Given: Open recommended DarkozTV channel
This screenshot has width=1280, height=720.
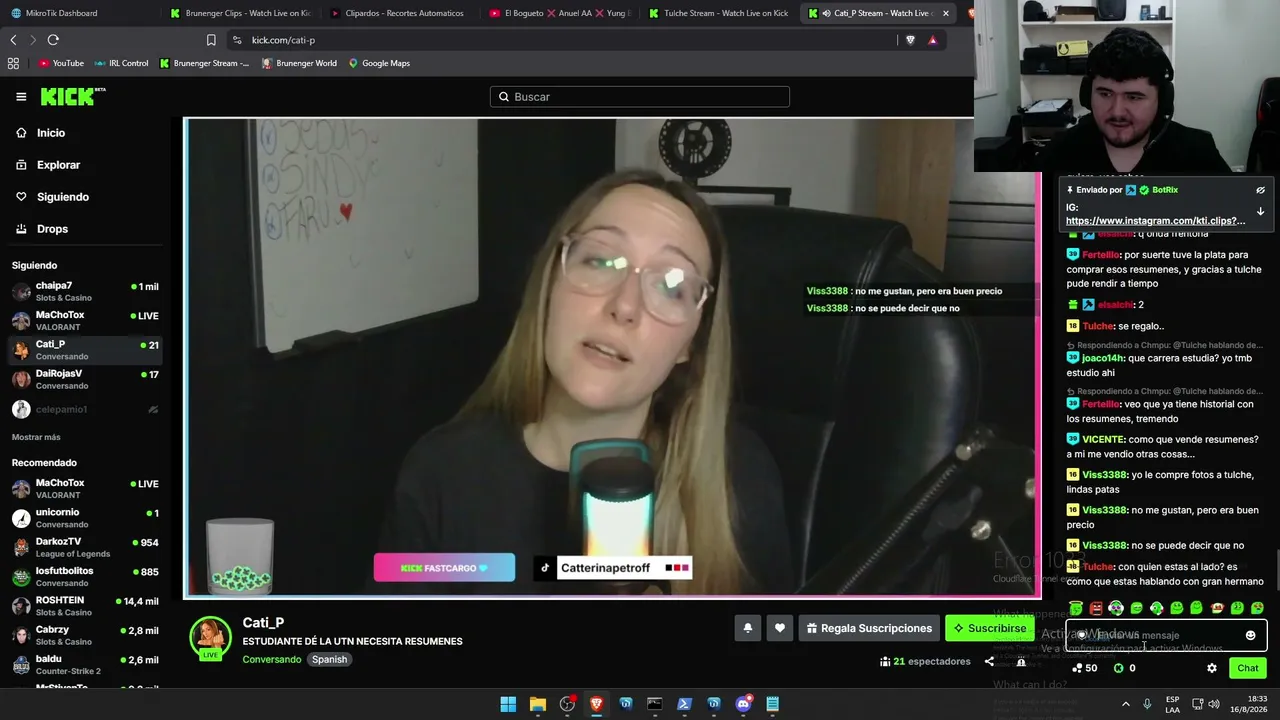Looking at the screenshot, I should click(x=85, y=547).
